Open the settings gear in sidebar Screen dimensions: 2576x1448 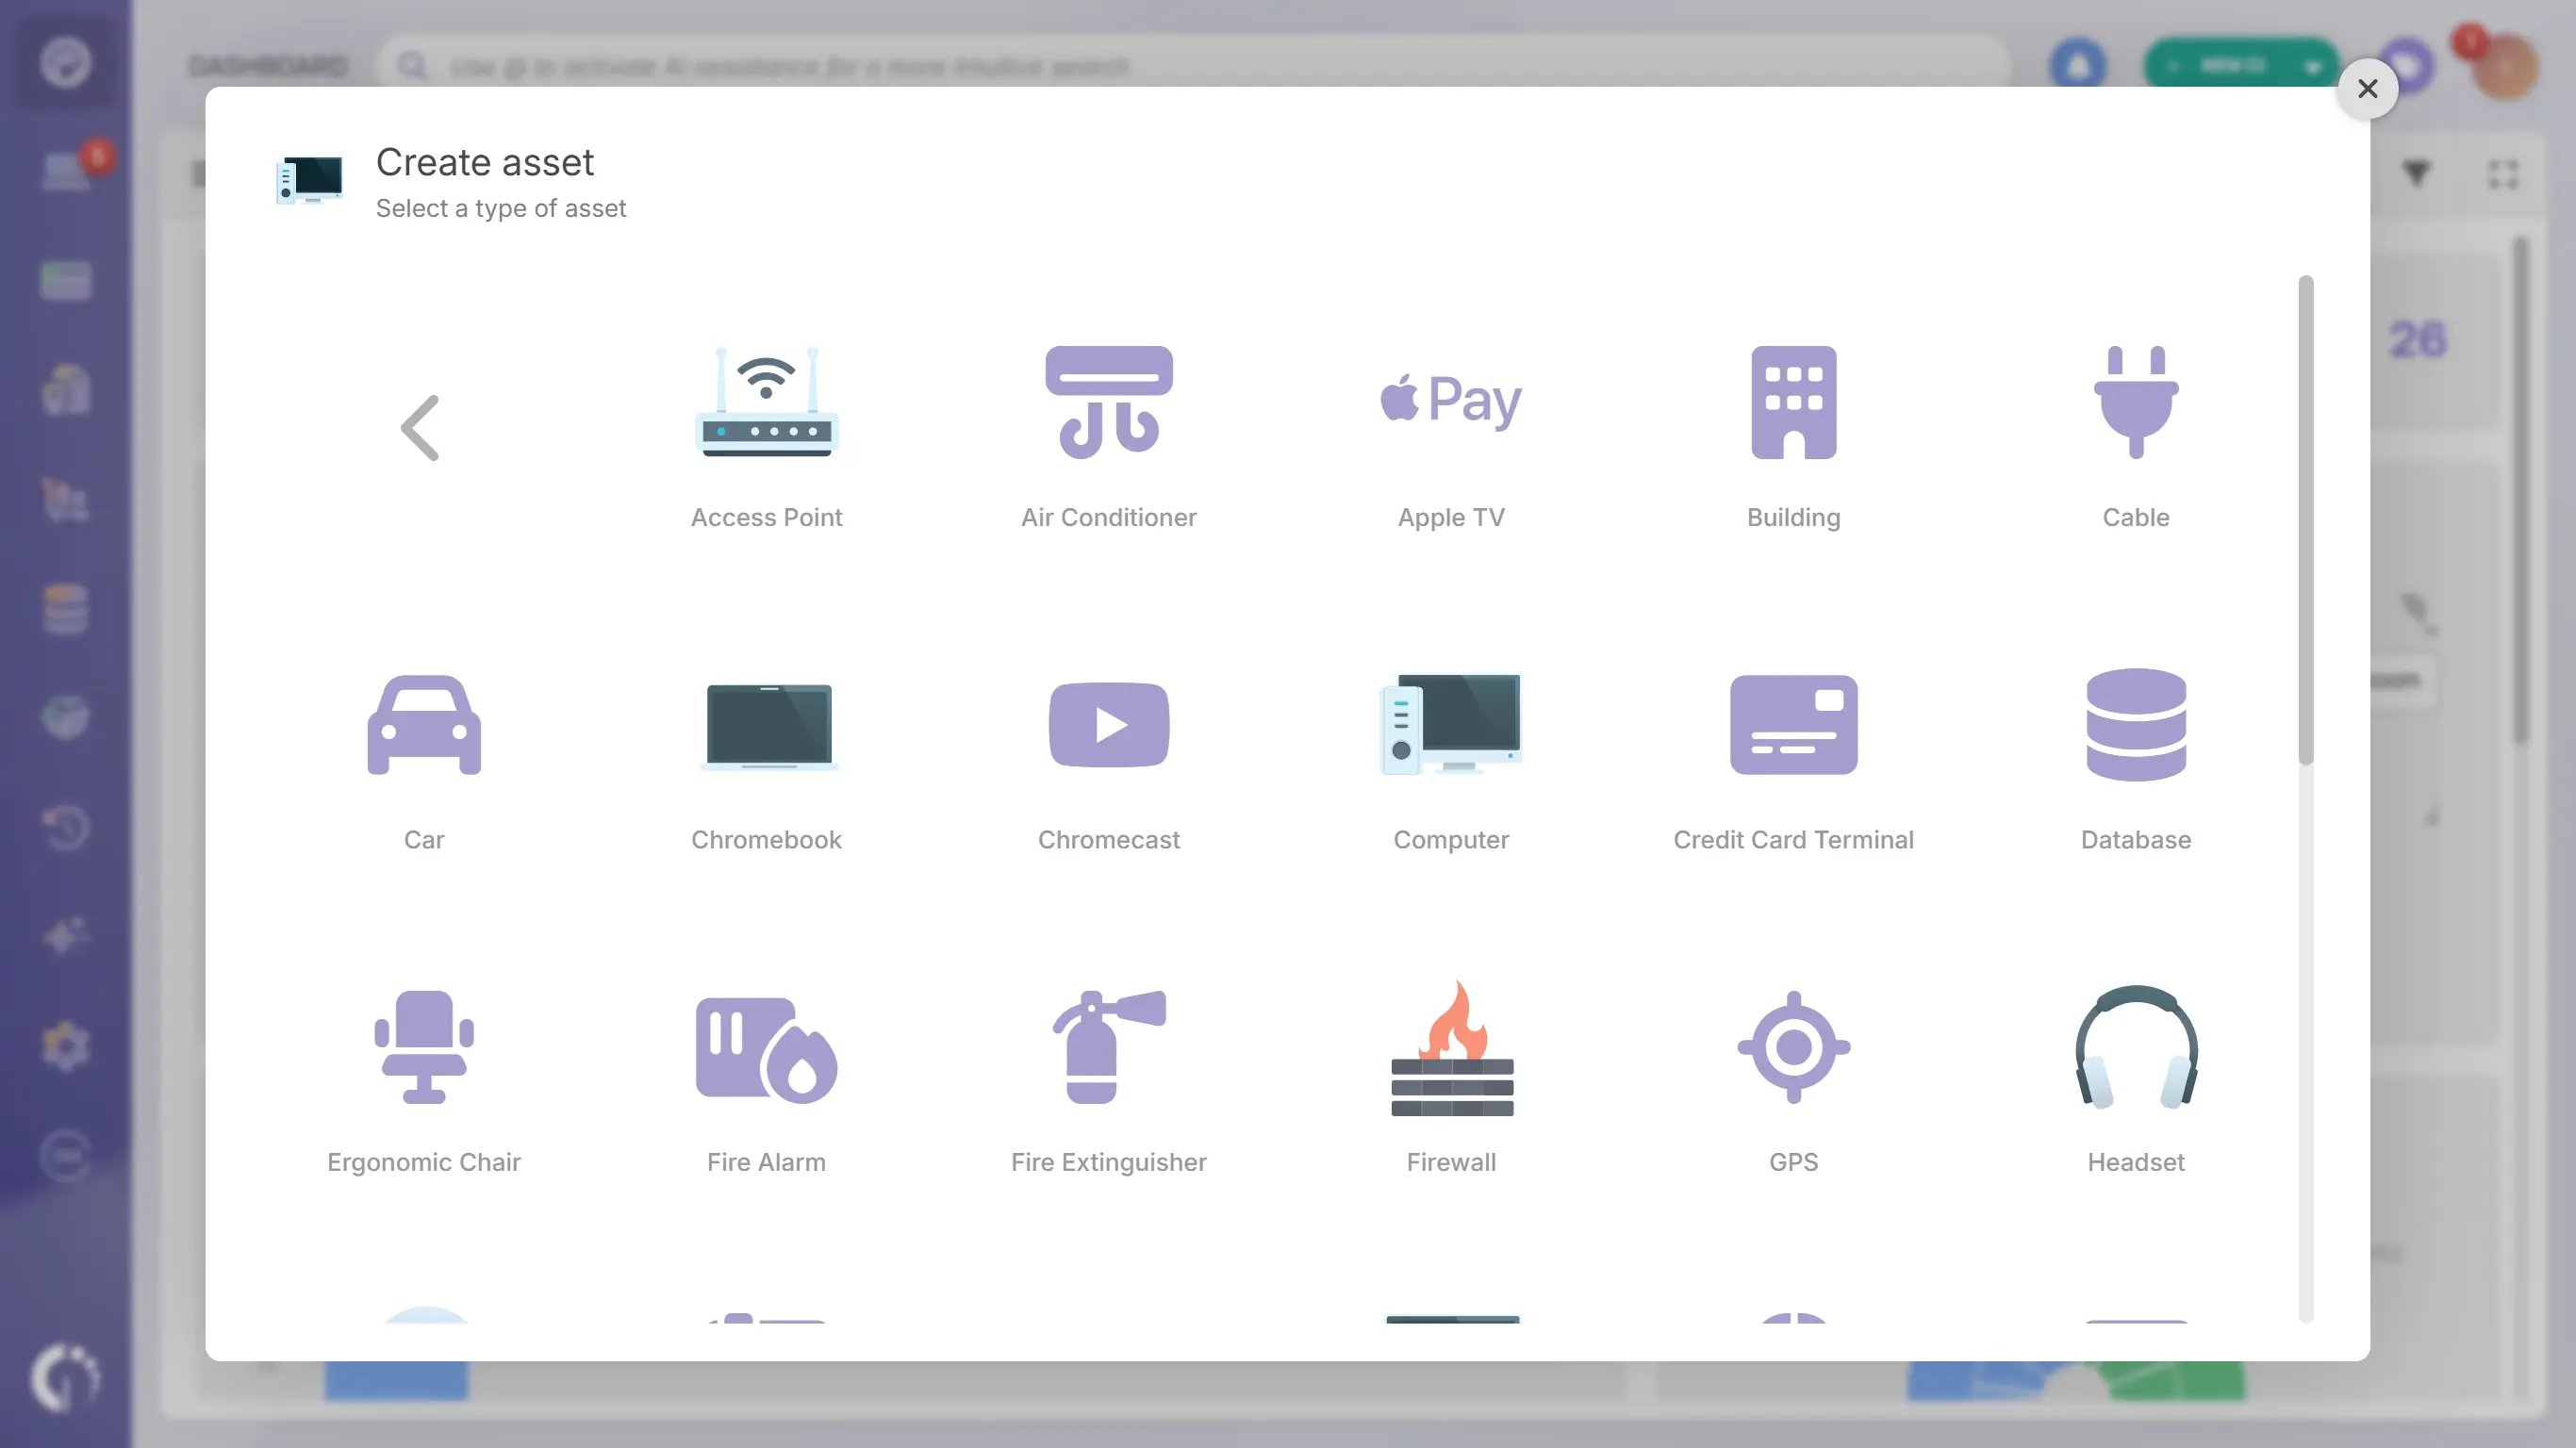[x=66, y=1046]
